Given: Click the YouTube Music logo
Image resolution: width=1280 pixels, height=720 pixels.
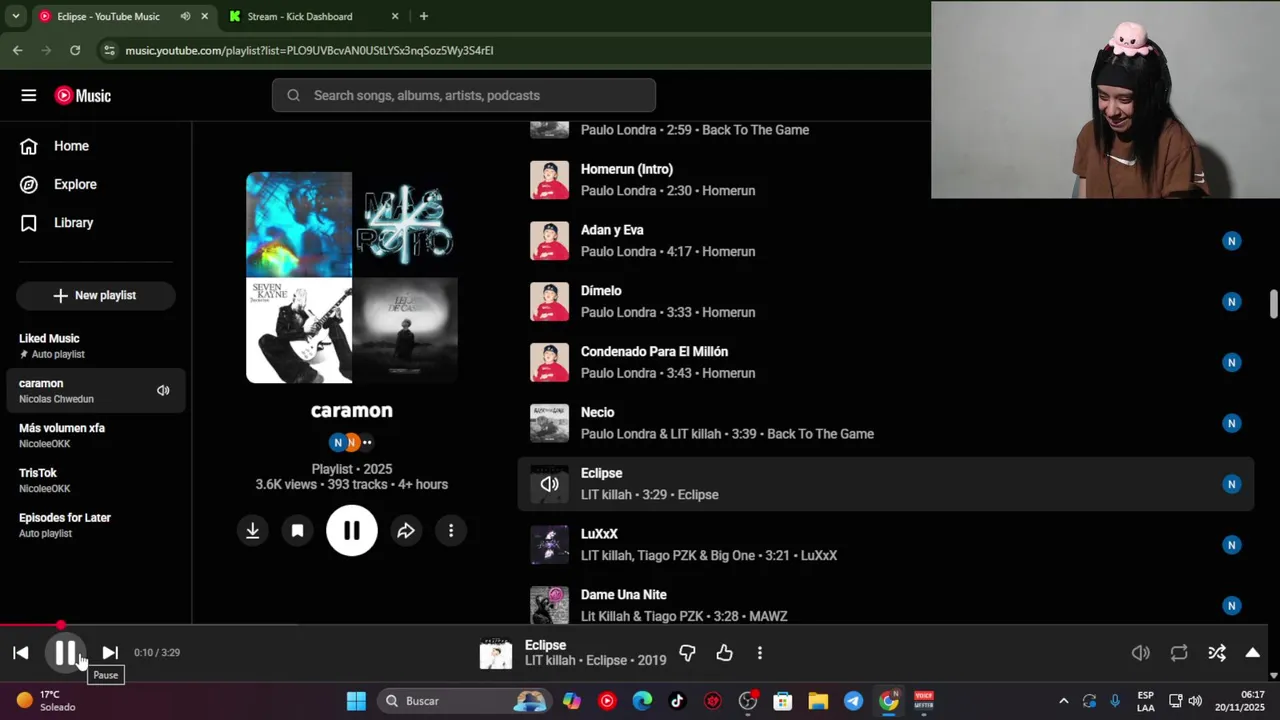Looking at the screenshot, I should (x=83, y=96).
